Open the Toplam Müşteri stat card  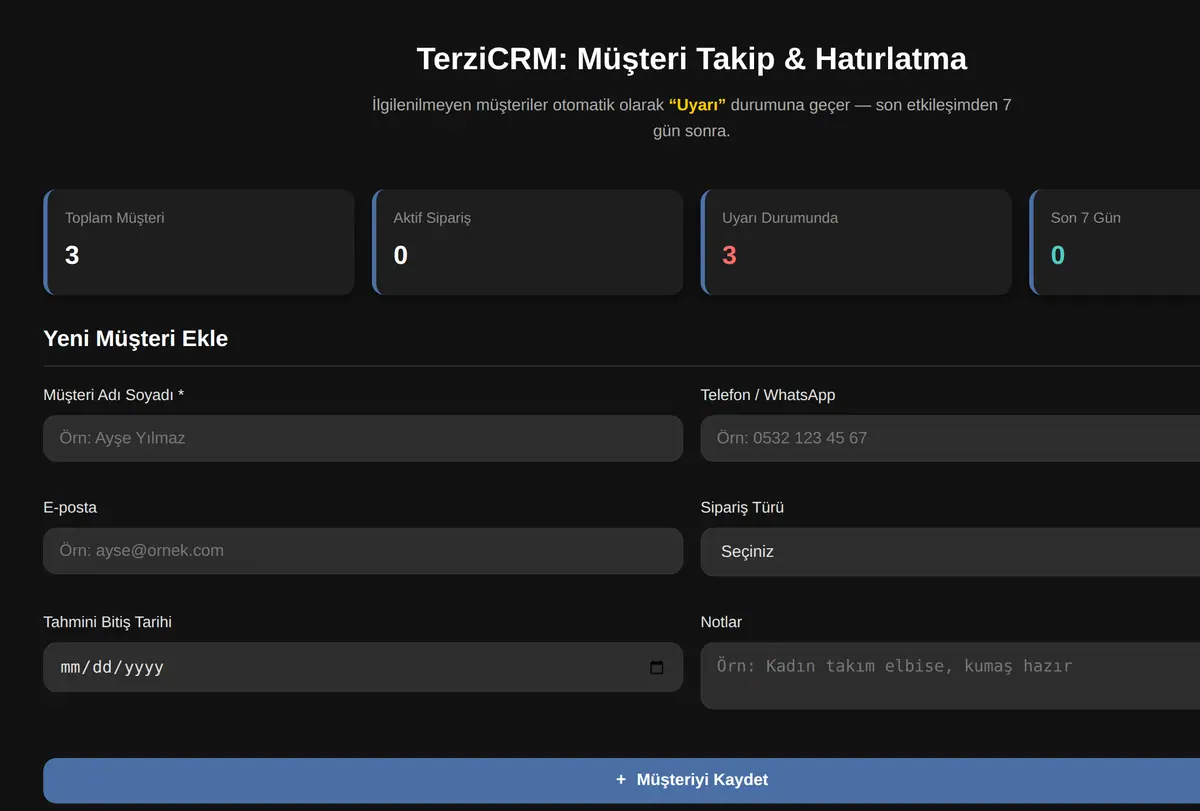(199, 242)
